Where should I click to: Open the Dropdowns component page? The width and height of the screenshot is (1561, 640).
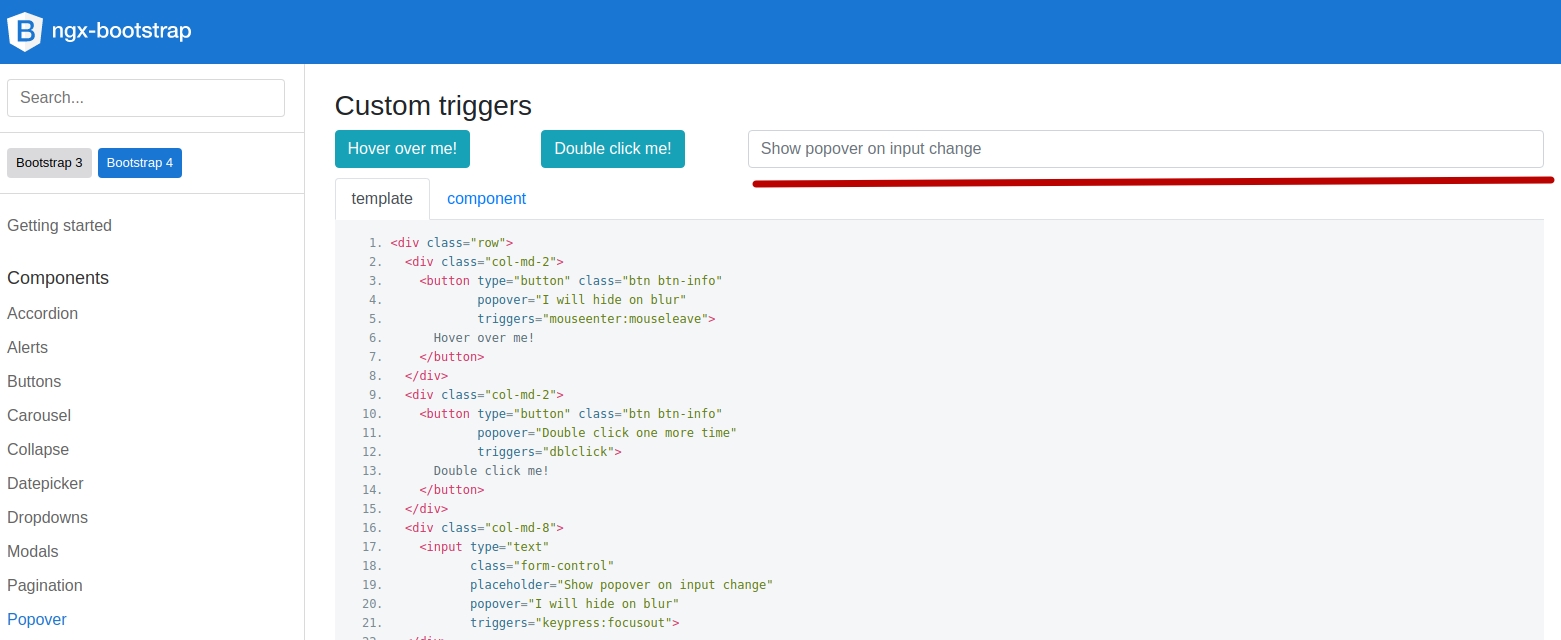pos(47,517)
